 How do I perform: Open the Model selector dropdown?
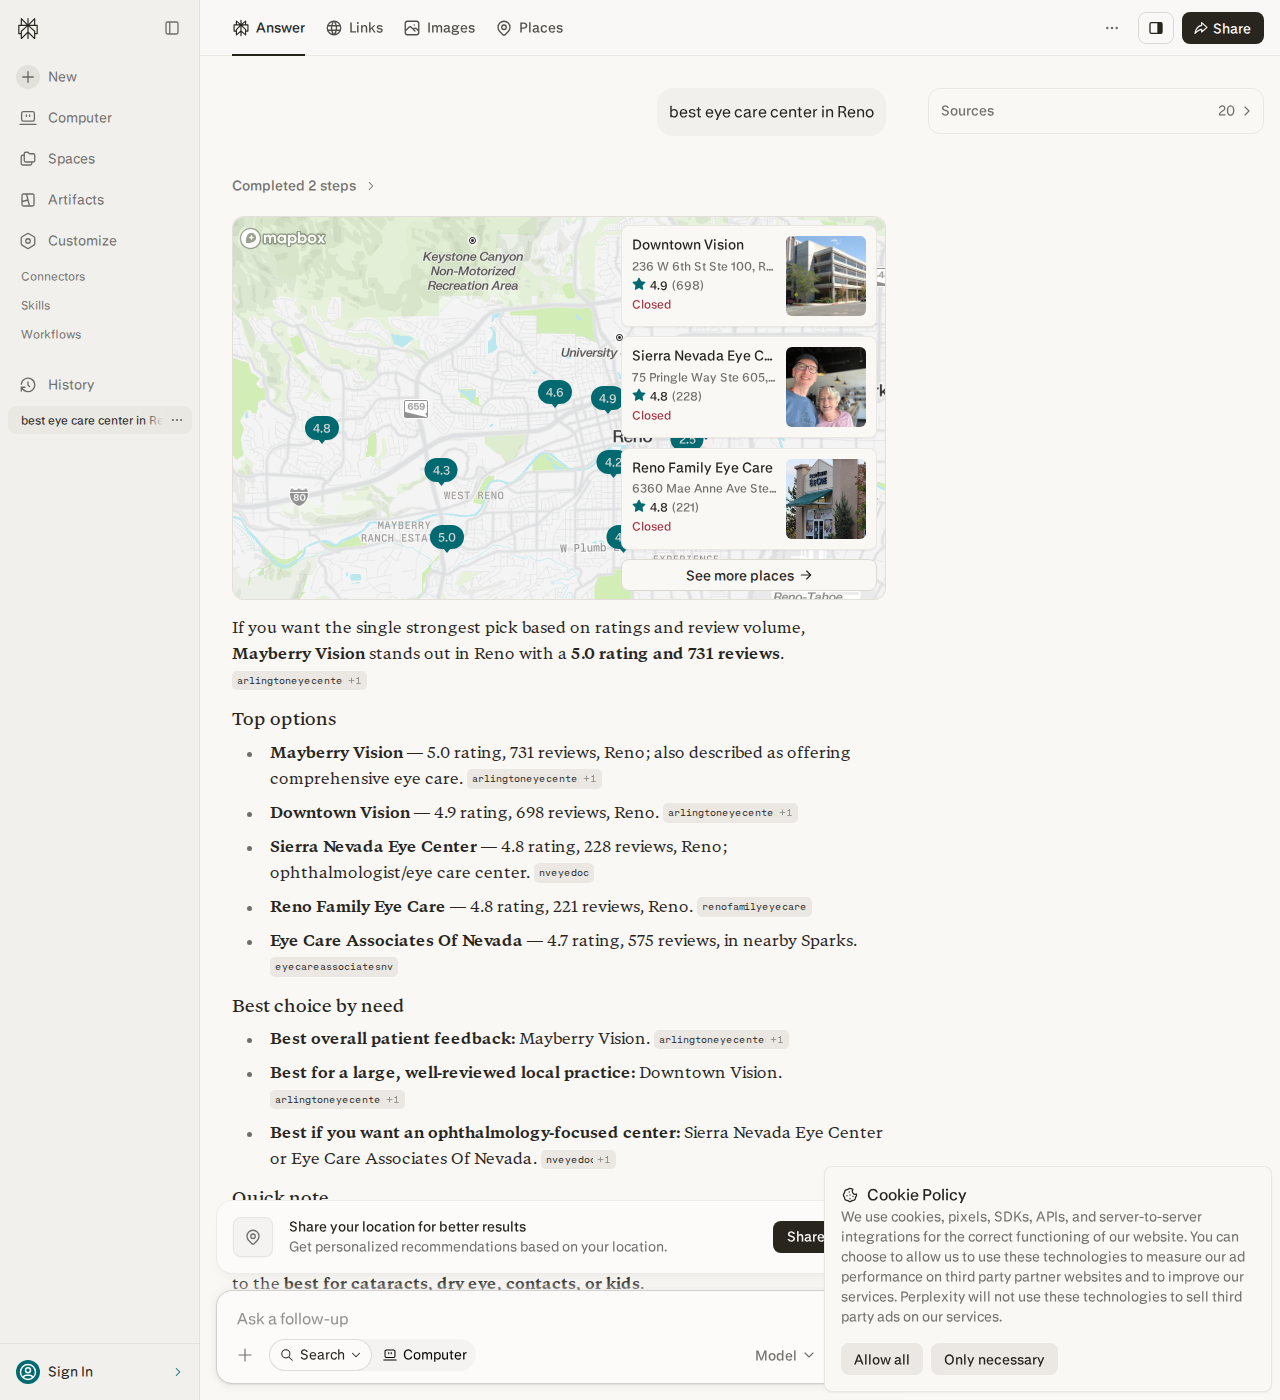coord(785,1355)
